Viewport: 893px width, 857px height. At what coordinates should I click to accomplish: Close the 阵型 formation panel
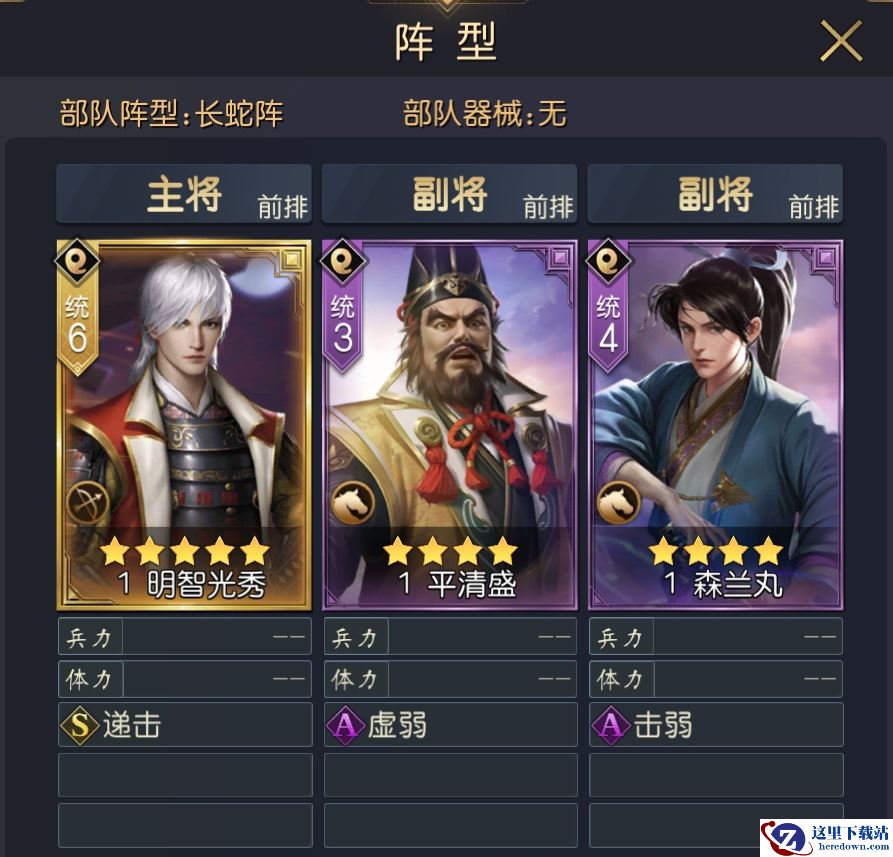tap(841, 40)
